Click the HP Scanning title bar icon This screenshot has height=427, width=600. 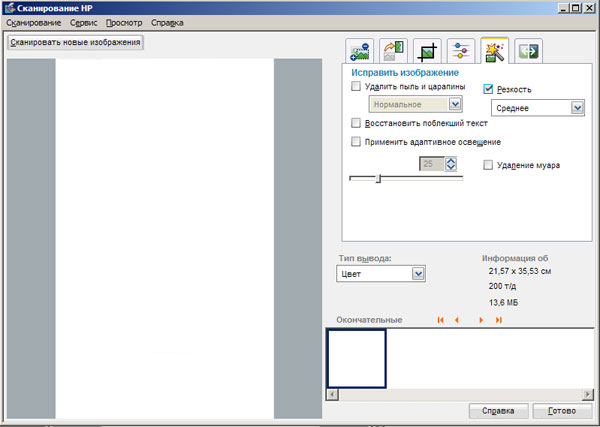click(9, 8)
